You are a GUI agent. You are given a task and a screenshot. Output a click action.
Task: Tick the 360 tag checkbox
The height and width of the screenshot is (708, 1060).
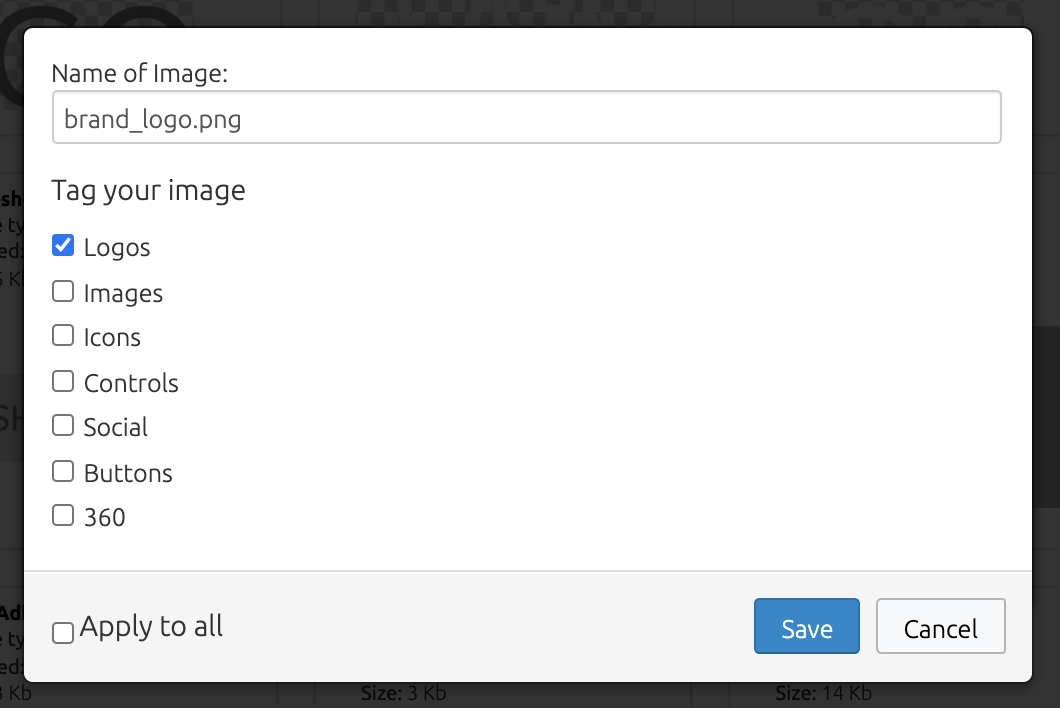click(63, 515)
